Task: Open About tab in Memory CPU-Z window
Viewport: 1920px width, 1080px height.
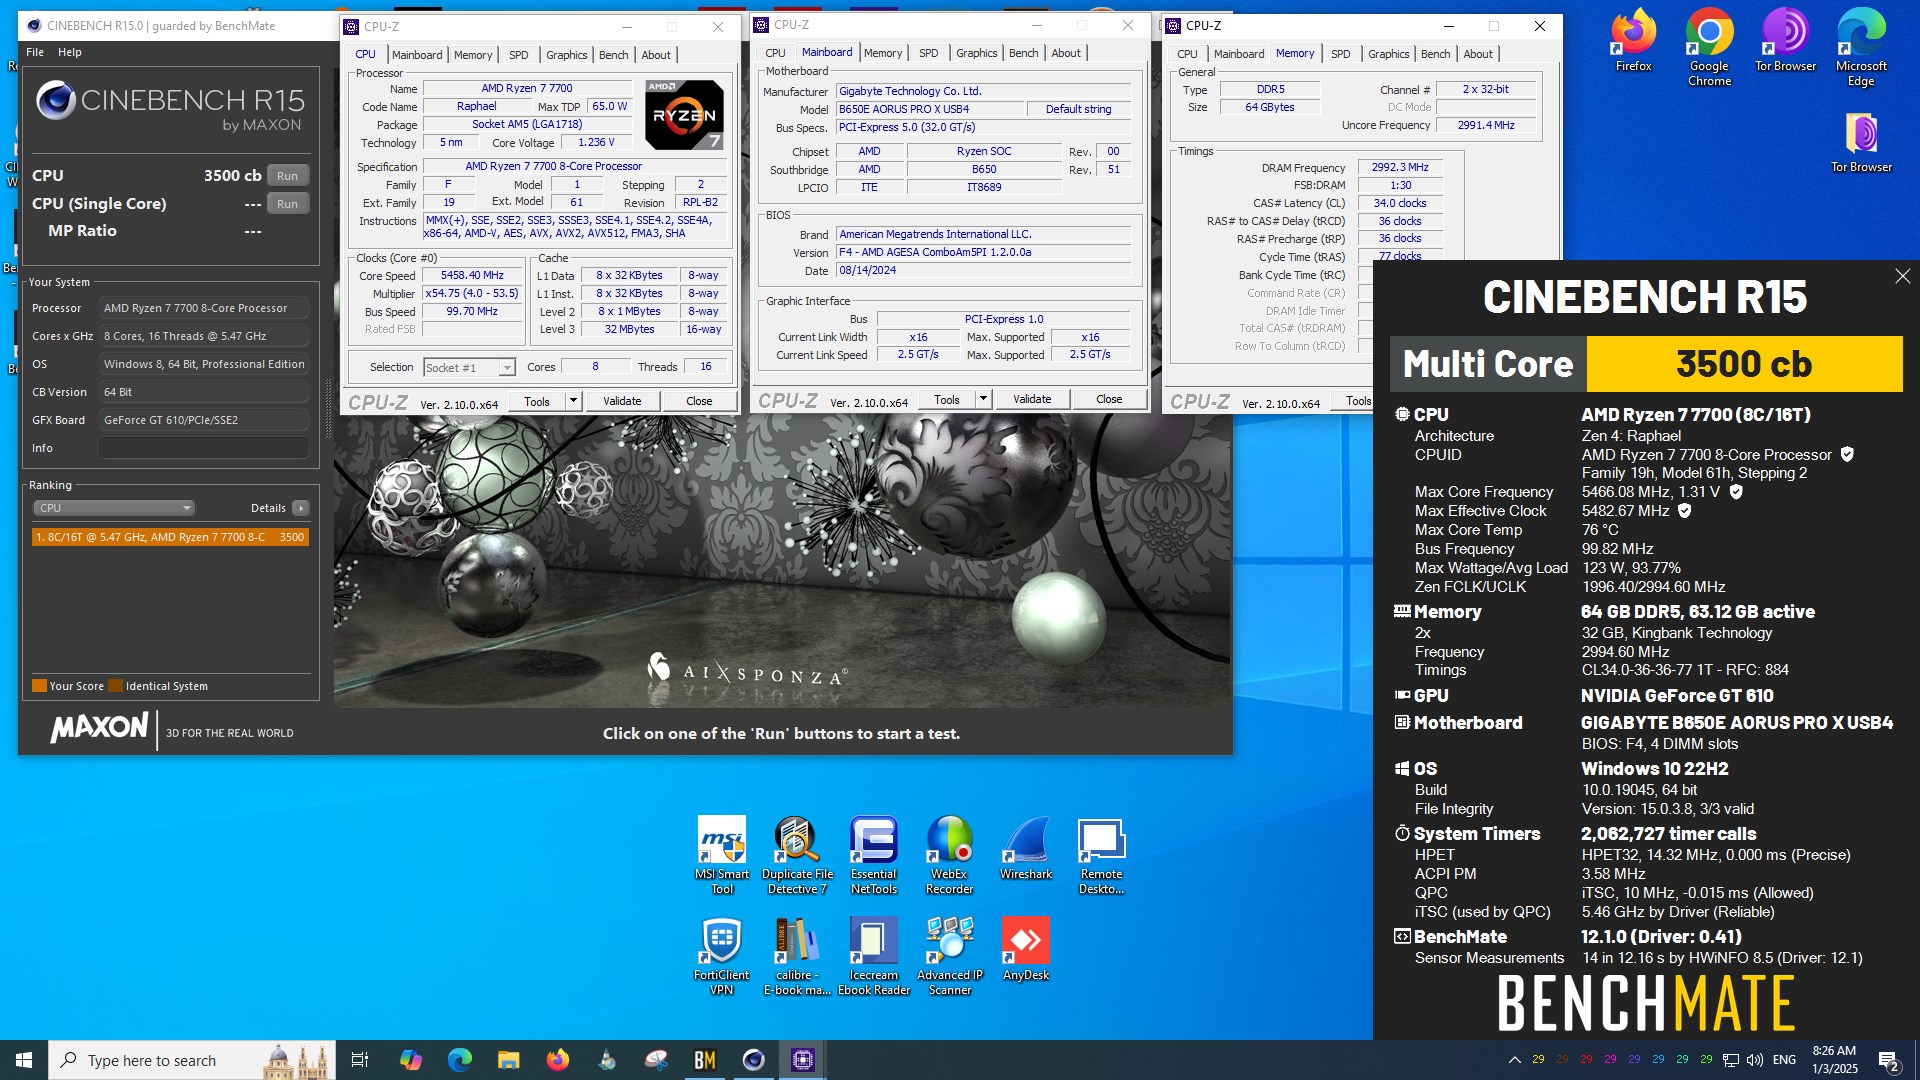Action: pyautogui.click(x=1478, y=54)
